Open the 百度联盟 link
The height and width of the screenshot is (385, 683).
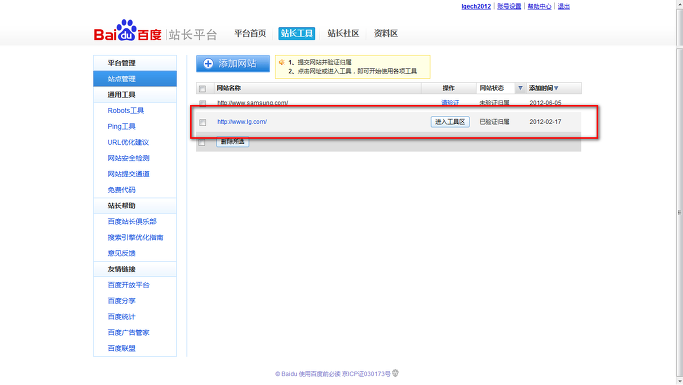[122, 348]
